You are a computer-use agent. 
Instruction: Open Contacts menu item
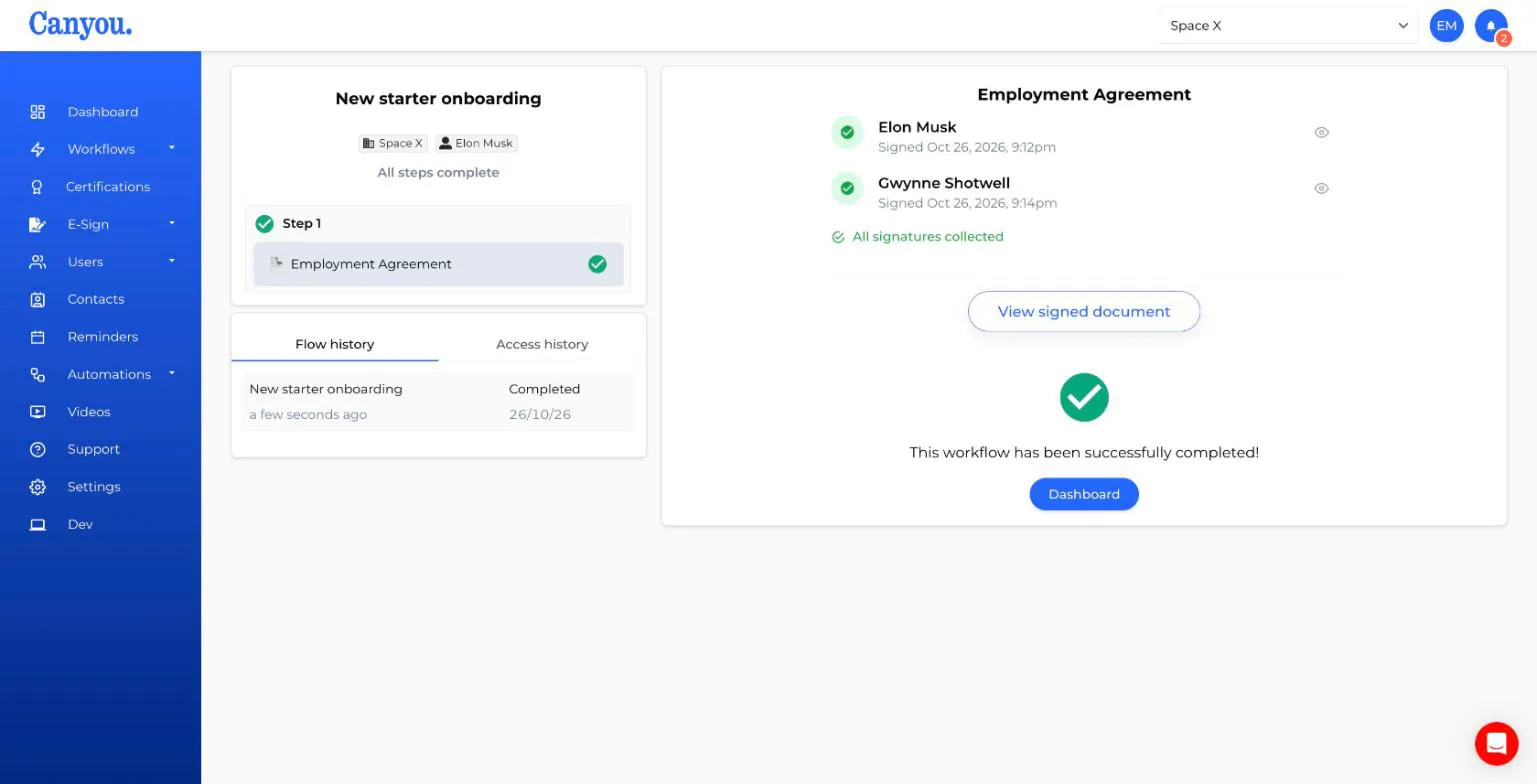click(x=96, y=299)
